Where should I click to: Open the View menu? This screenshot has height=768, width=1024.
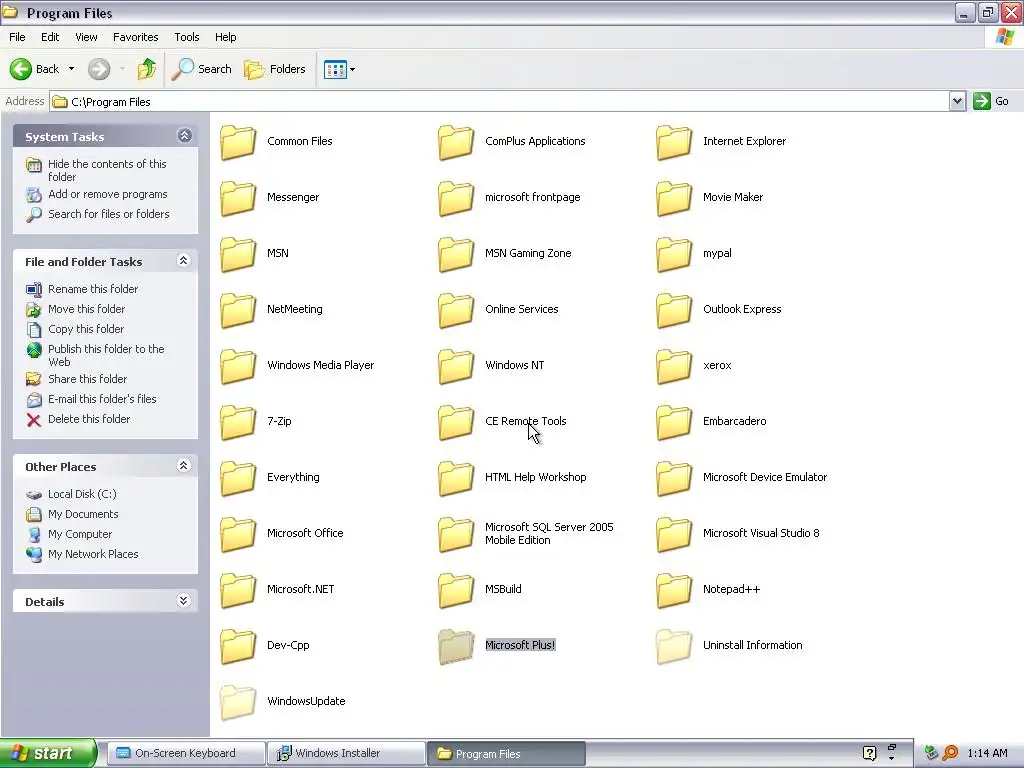[86, 37]
